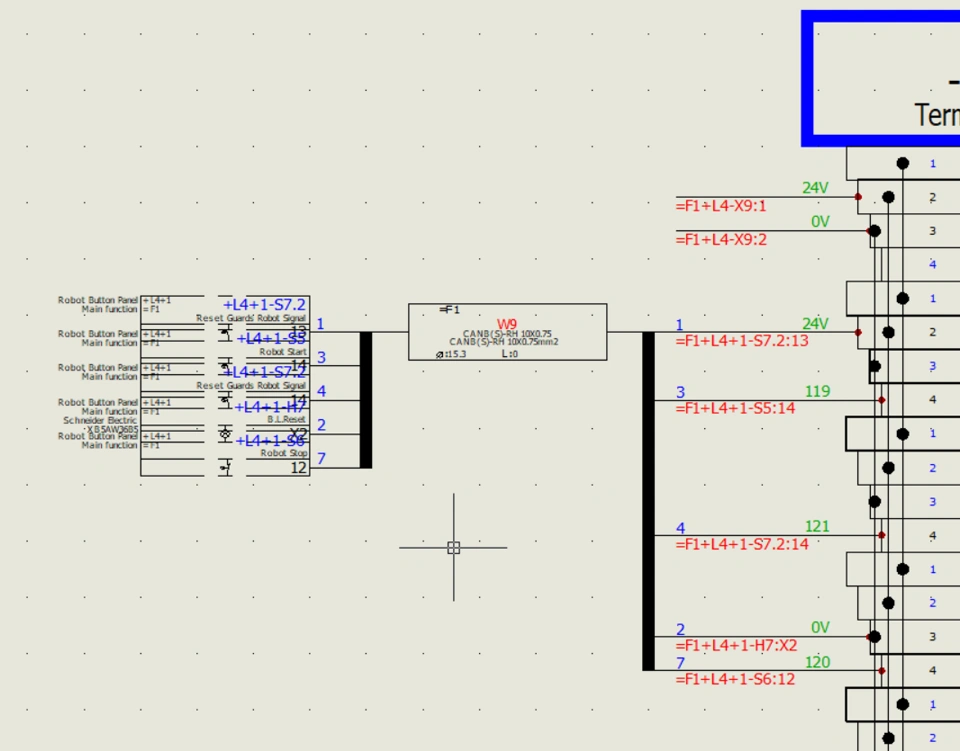Screen dimensions: 960x751
Task: Click the pushbutton contact symbol beside terminal 12
Action: point(225,468)
